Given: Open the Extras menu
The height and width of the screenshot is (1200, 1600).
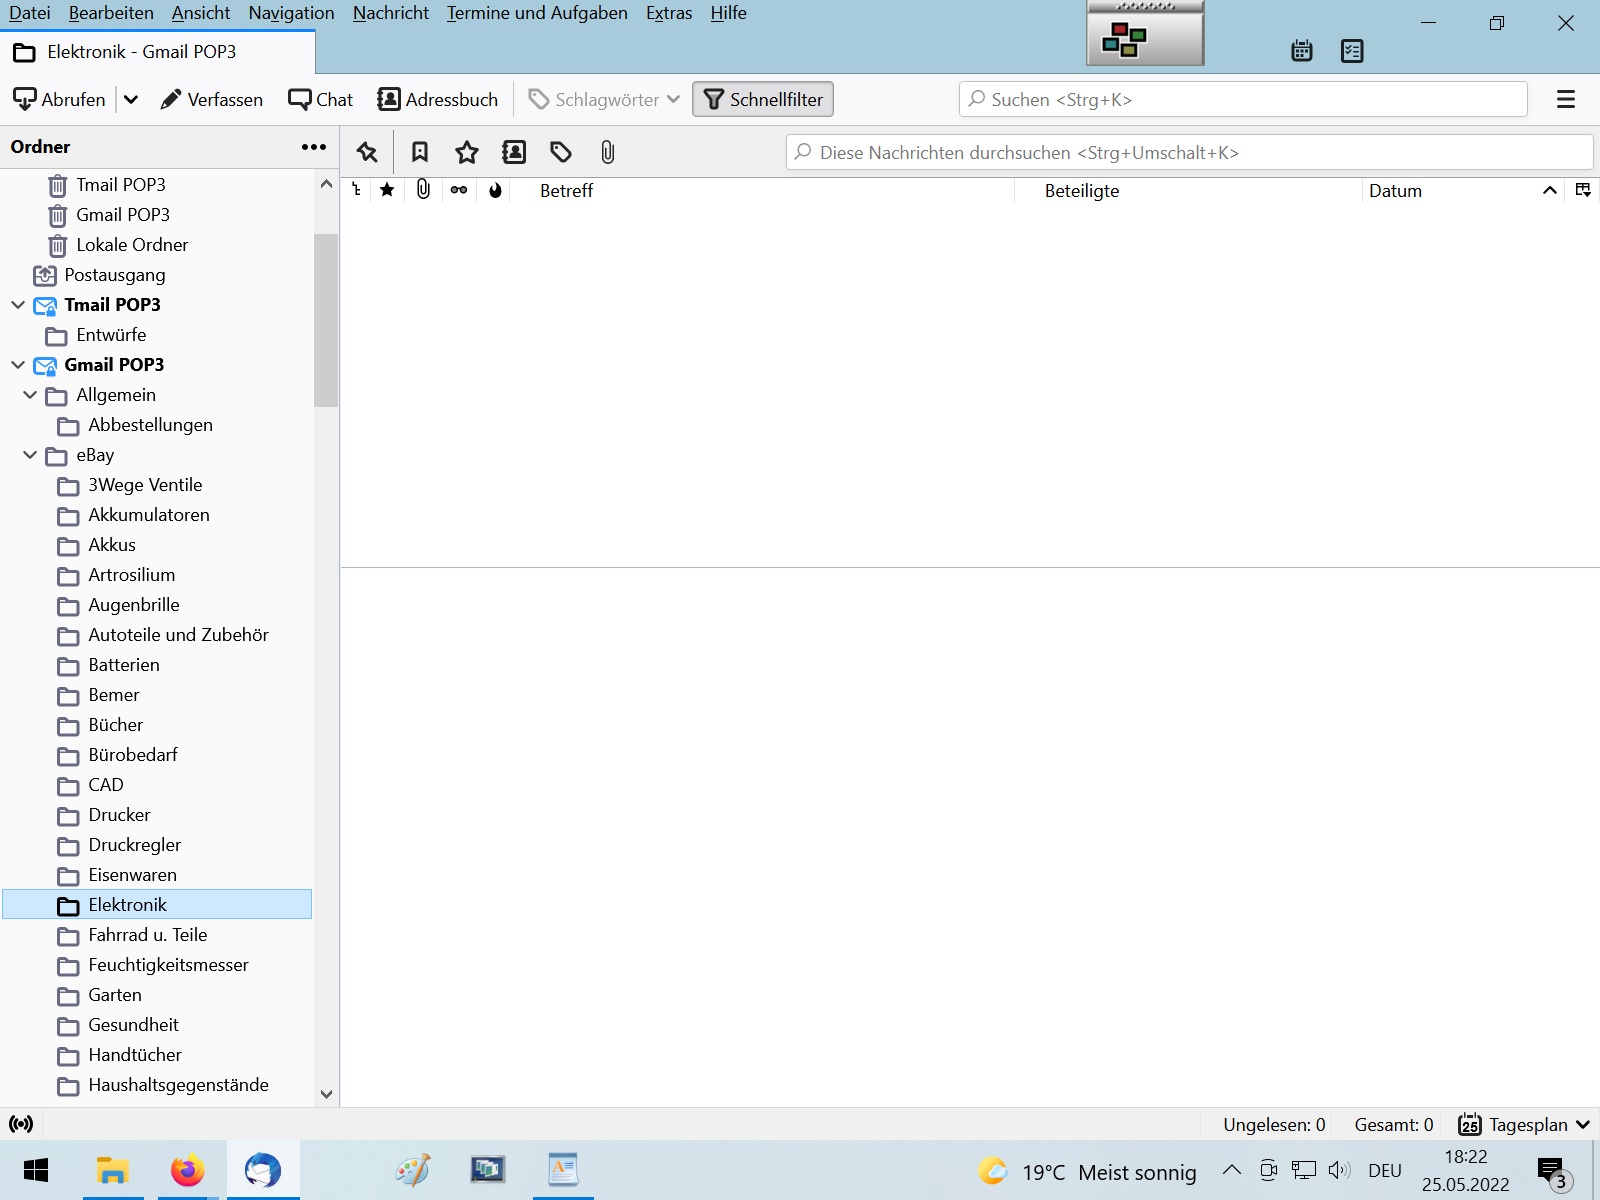Looking at the screenshot, I should pyautogui.click(x=669, y=13).
